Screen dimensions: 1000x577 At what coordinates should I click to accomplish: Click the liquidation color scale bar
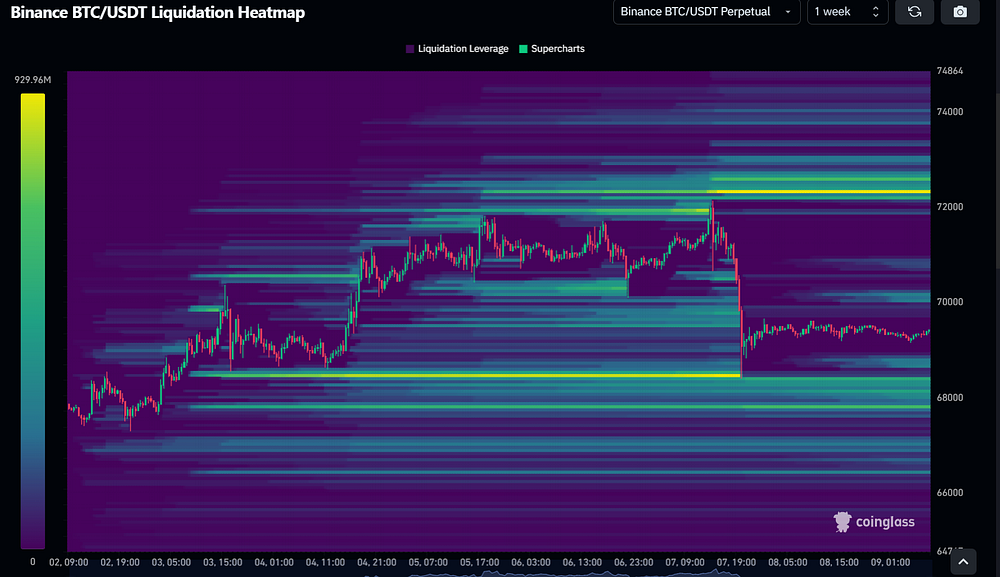tap(33, 321)
